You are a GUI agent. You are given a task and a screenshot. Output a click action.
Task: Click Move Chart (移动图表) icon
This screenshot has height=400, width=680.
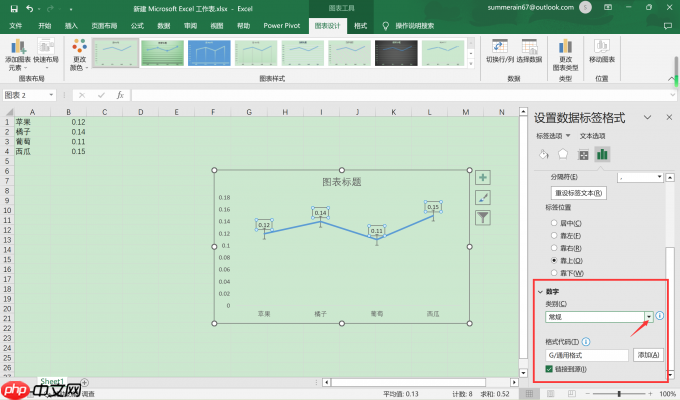pyautogui.click(x=602, y=46)
